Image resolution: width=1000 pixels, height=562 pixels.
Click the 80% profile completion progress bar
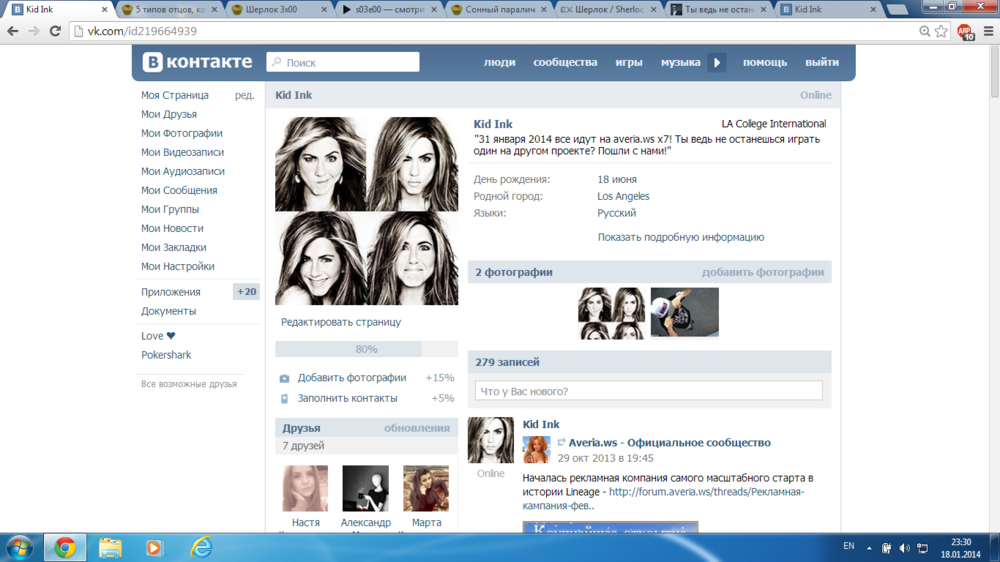367,349
